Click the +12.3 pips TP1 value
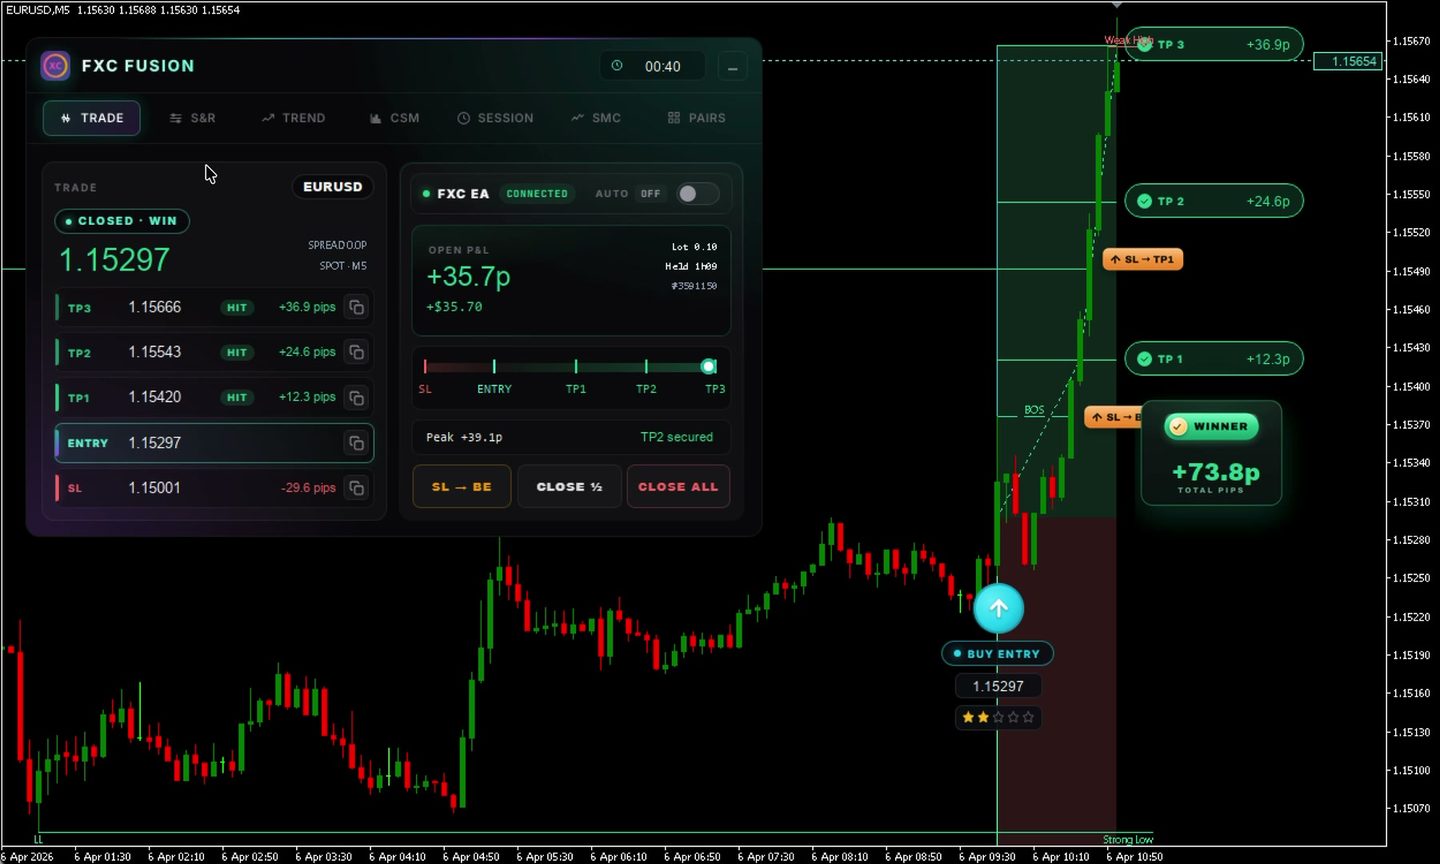Viewport: 1440px width, 864px height. coord(307,397)
